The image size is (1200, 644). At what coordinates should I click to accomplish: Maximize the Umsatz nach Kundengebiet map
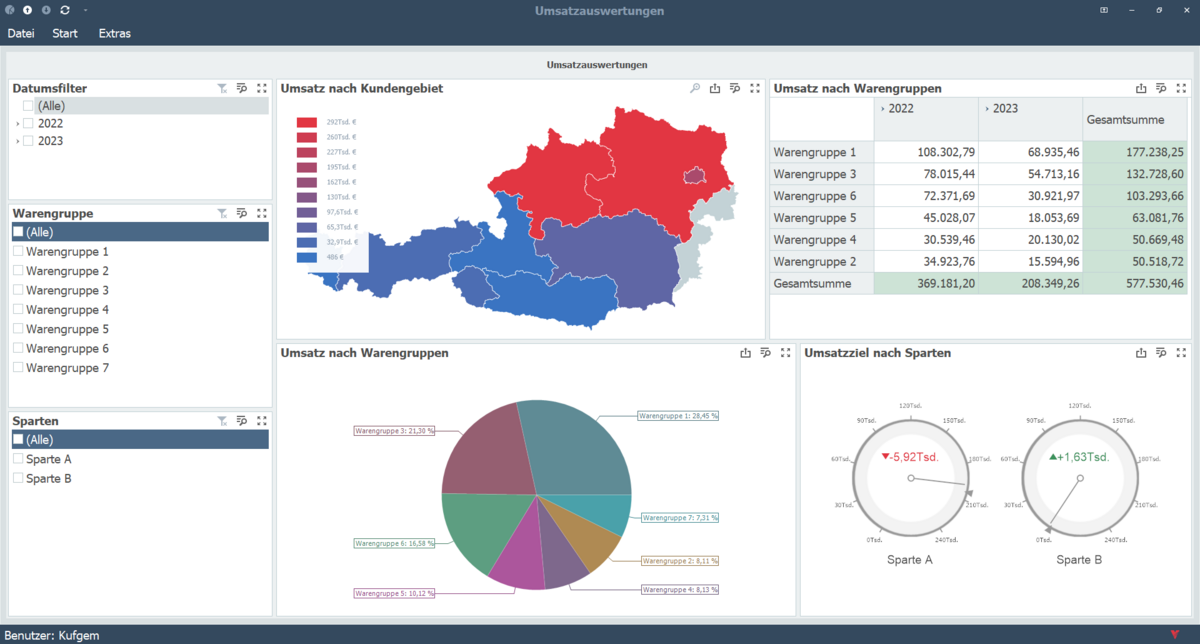click(x=755, y=88)
